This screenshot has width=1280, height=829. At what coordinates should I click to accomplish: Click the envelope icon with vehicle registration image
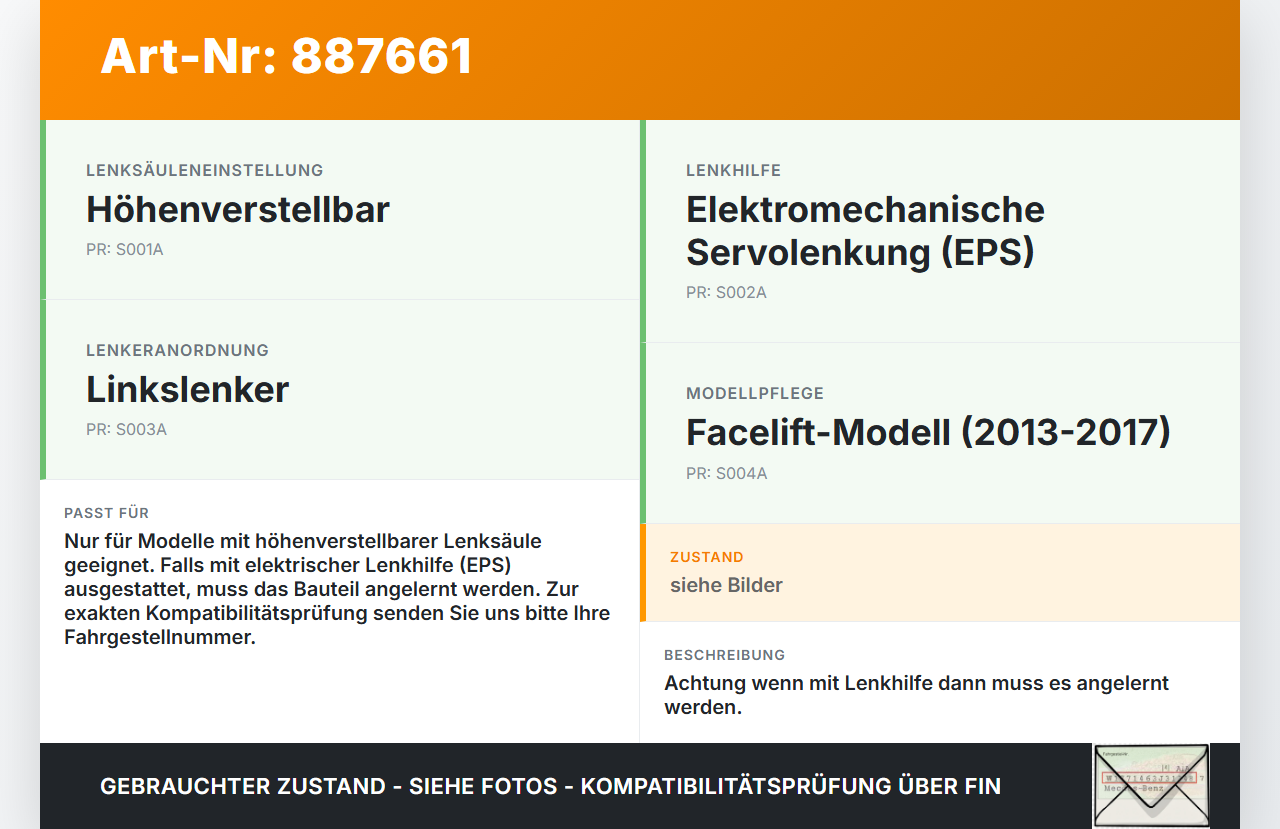[1151, 786]
